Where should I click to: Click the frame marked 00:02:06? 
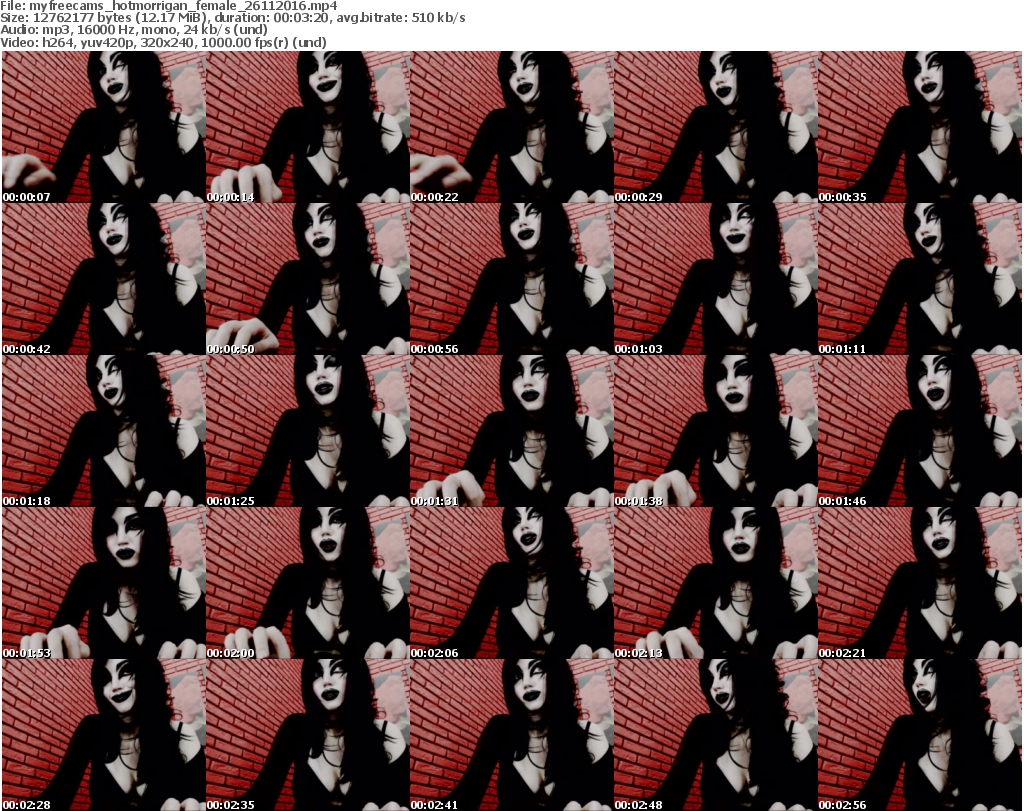point(511,583)
